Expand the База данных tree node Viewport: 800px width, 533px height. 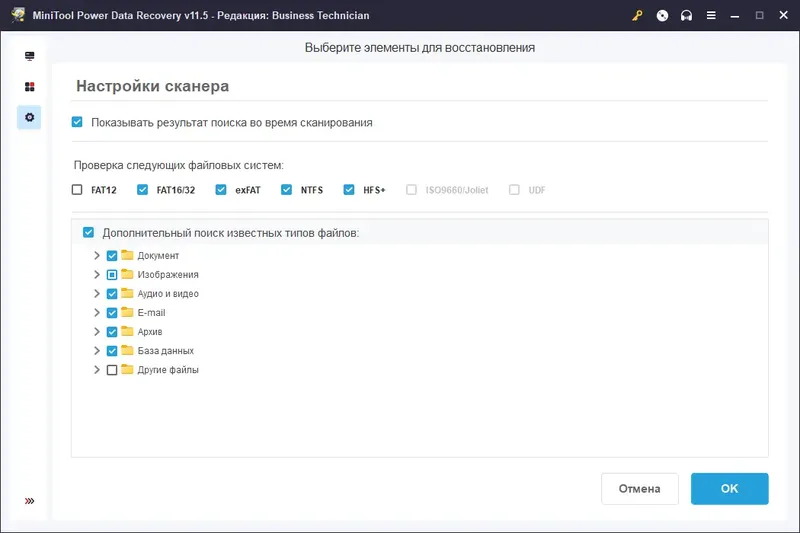click(x=96, y=351)
